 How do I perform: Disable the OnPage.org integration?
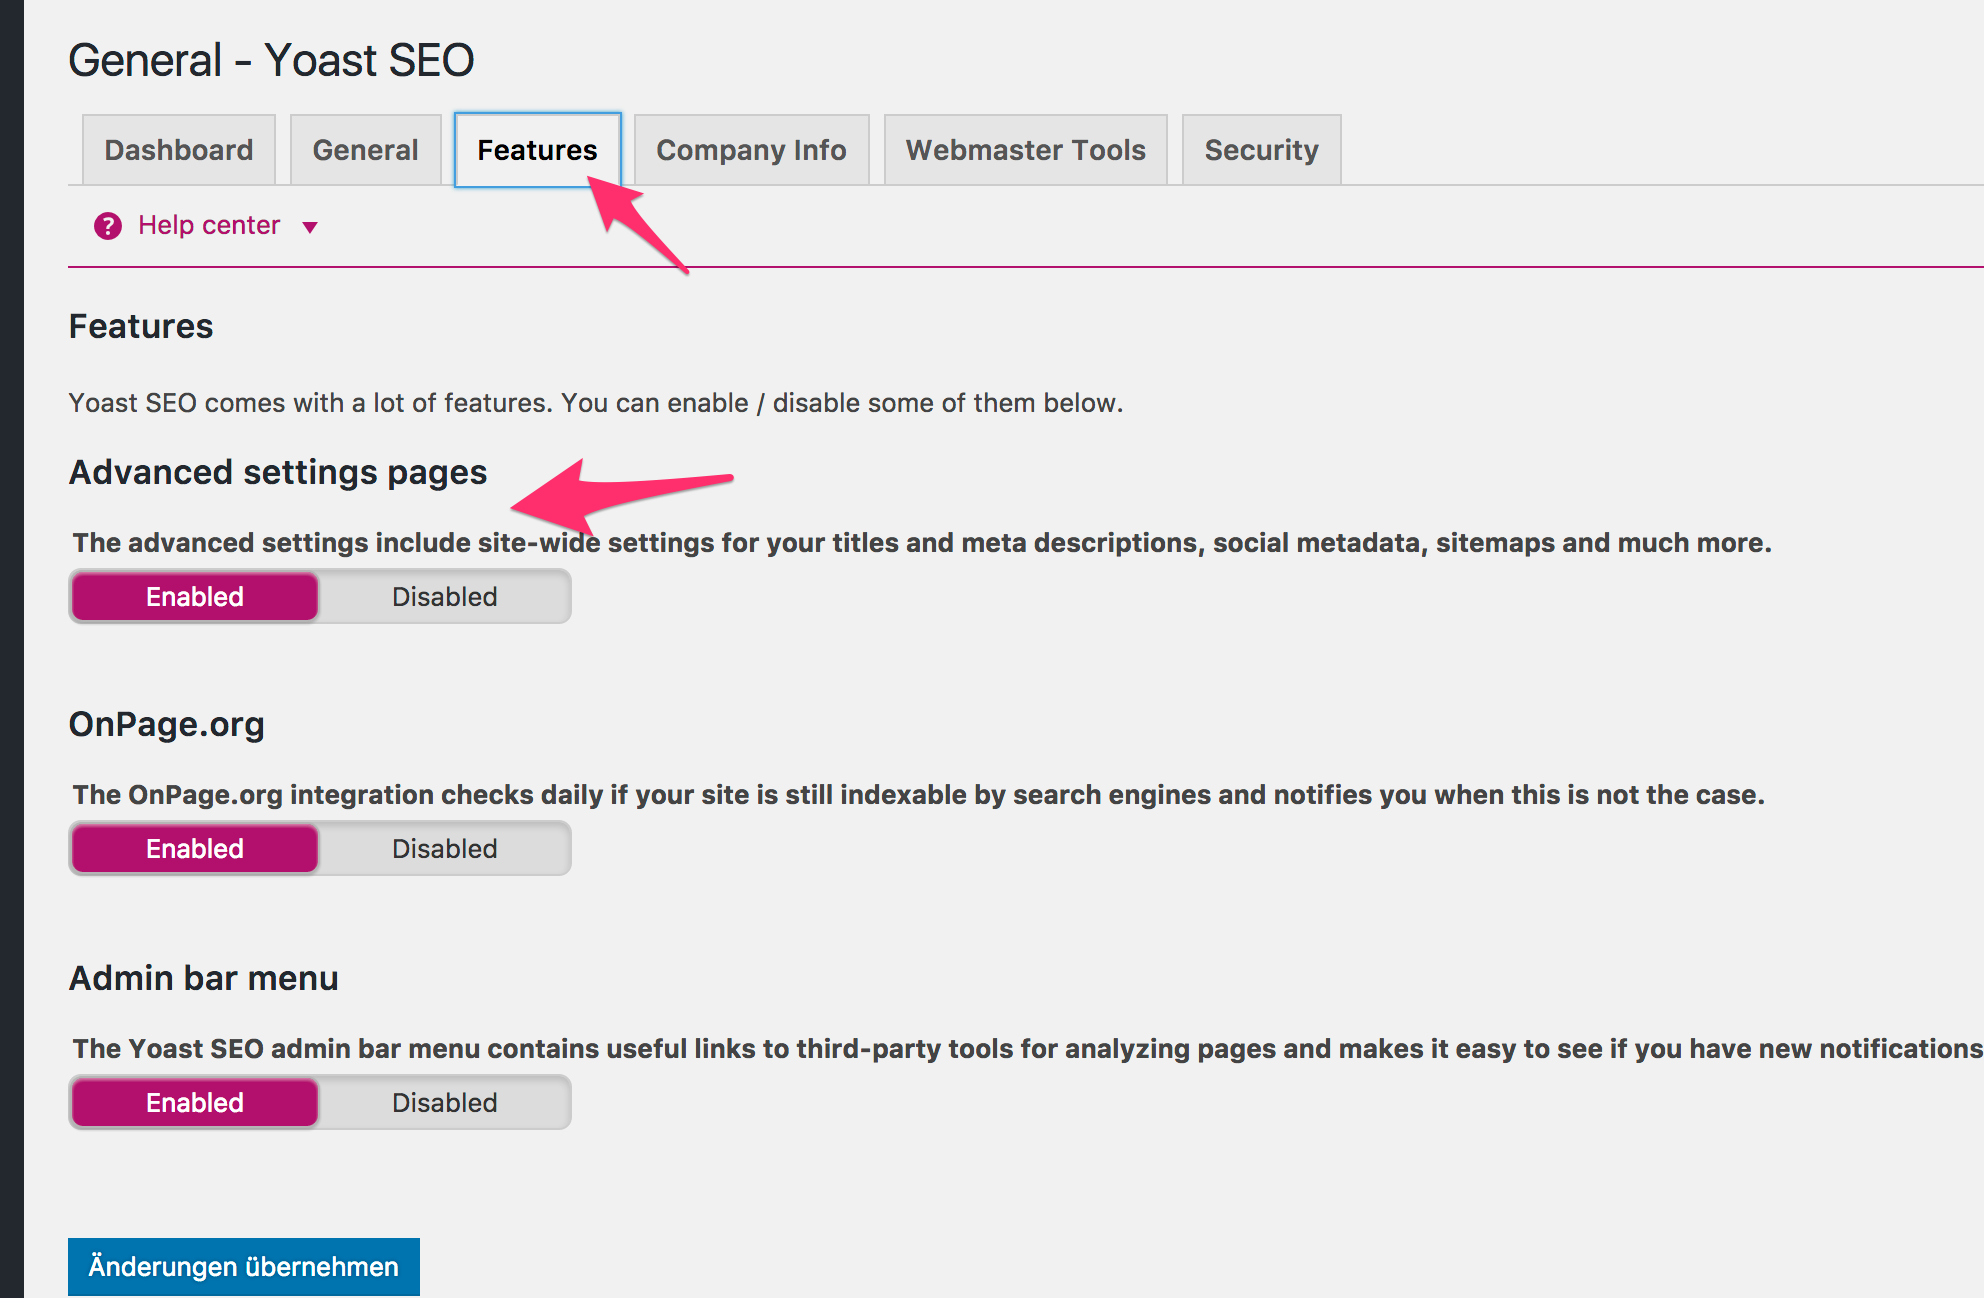click(444, 849)
